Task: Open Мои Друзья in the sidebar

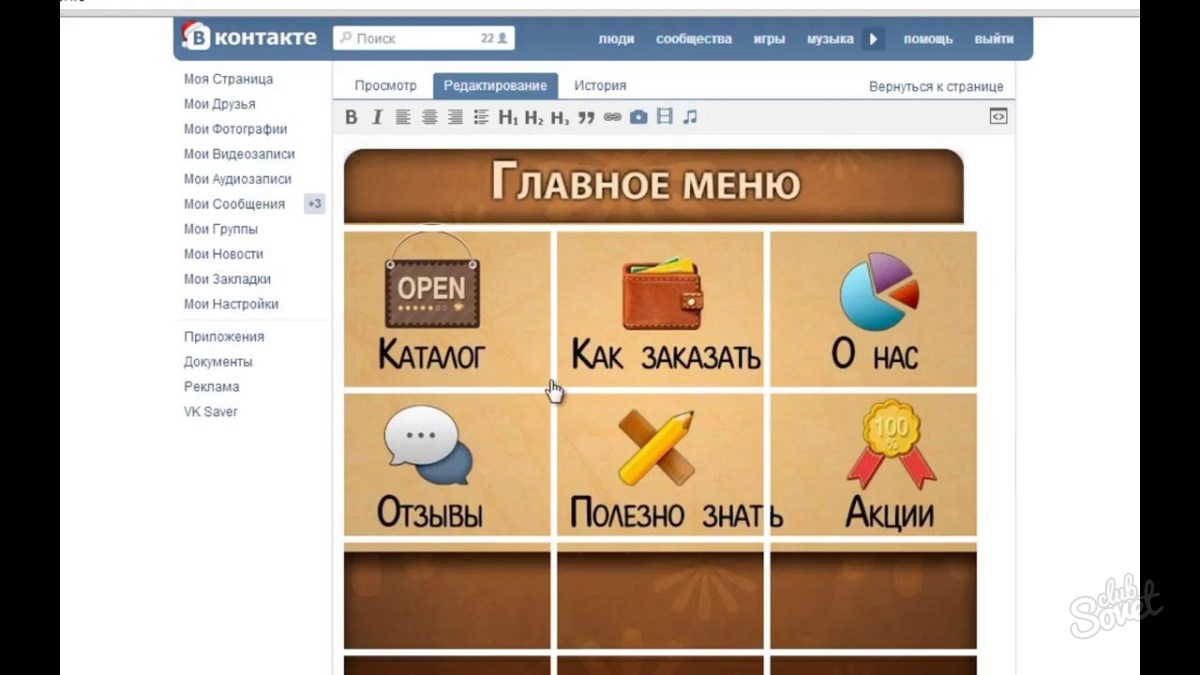Action: [x=219, y=104]
